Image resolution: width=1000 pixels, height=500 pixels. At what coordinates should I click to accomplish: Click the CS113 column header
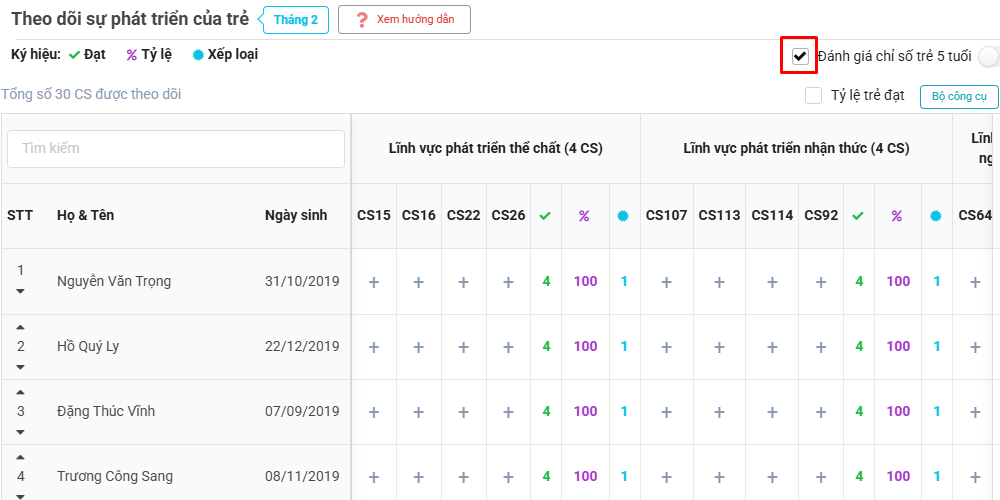tap(719, 216)
